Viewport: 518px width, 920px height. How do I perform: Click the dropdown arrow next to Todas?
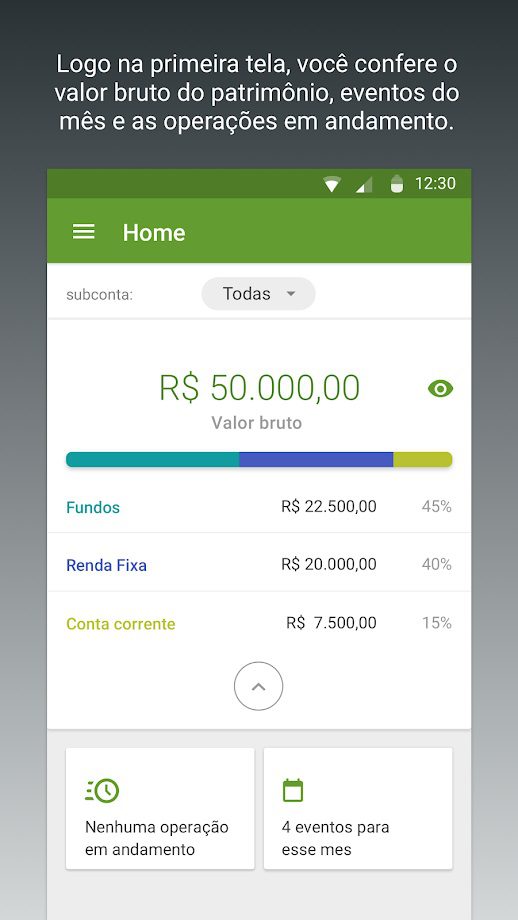pos(290,293)
